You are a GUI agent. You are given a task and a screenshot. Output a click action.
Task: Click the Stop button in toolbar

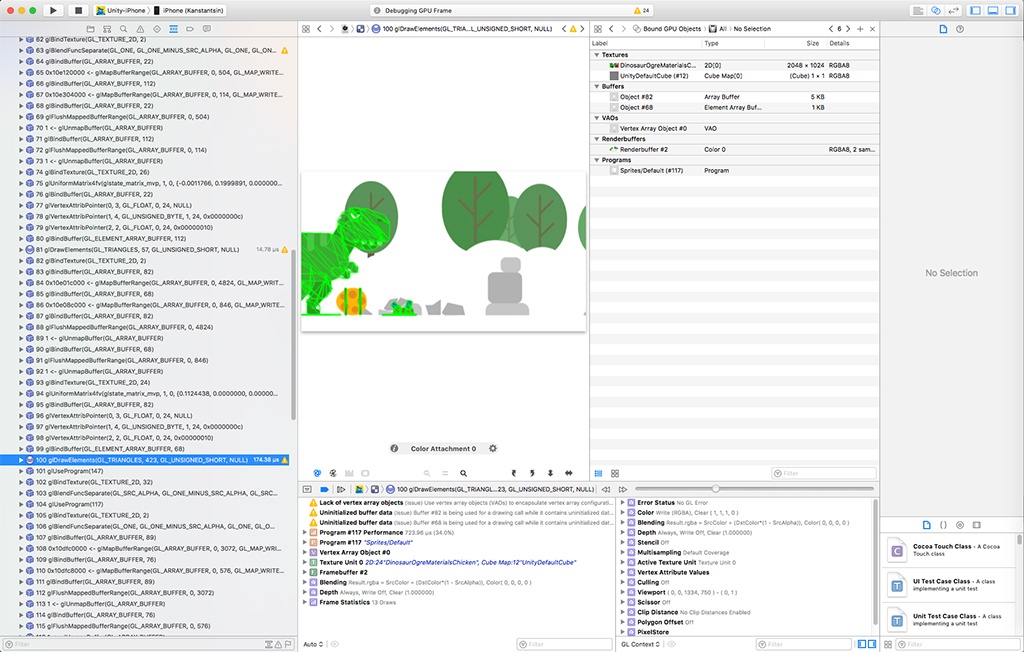78,10
